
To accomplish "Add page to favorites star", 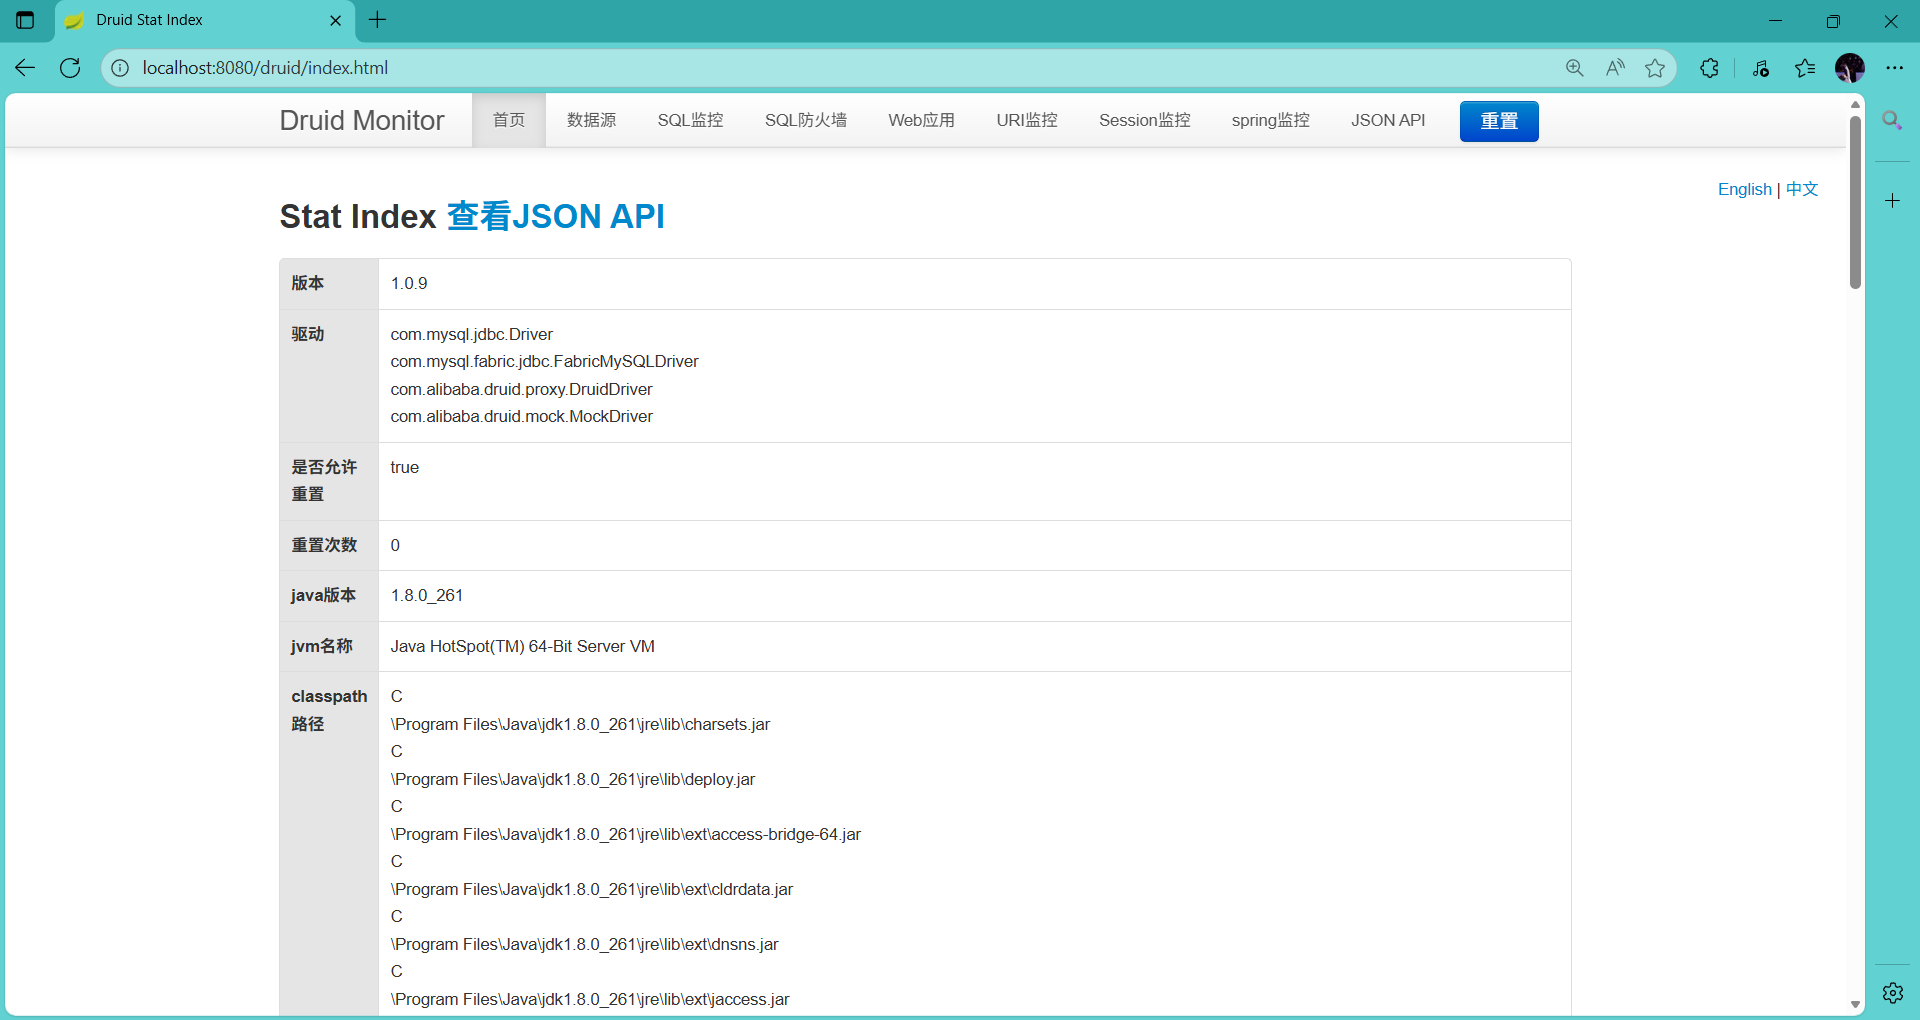I will point(1655,68).
